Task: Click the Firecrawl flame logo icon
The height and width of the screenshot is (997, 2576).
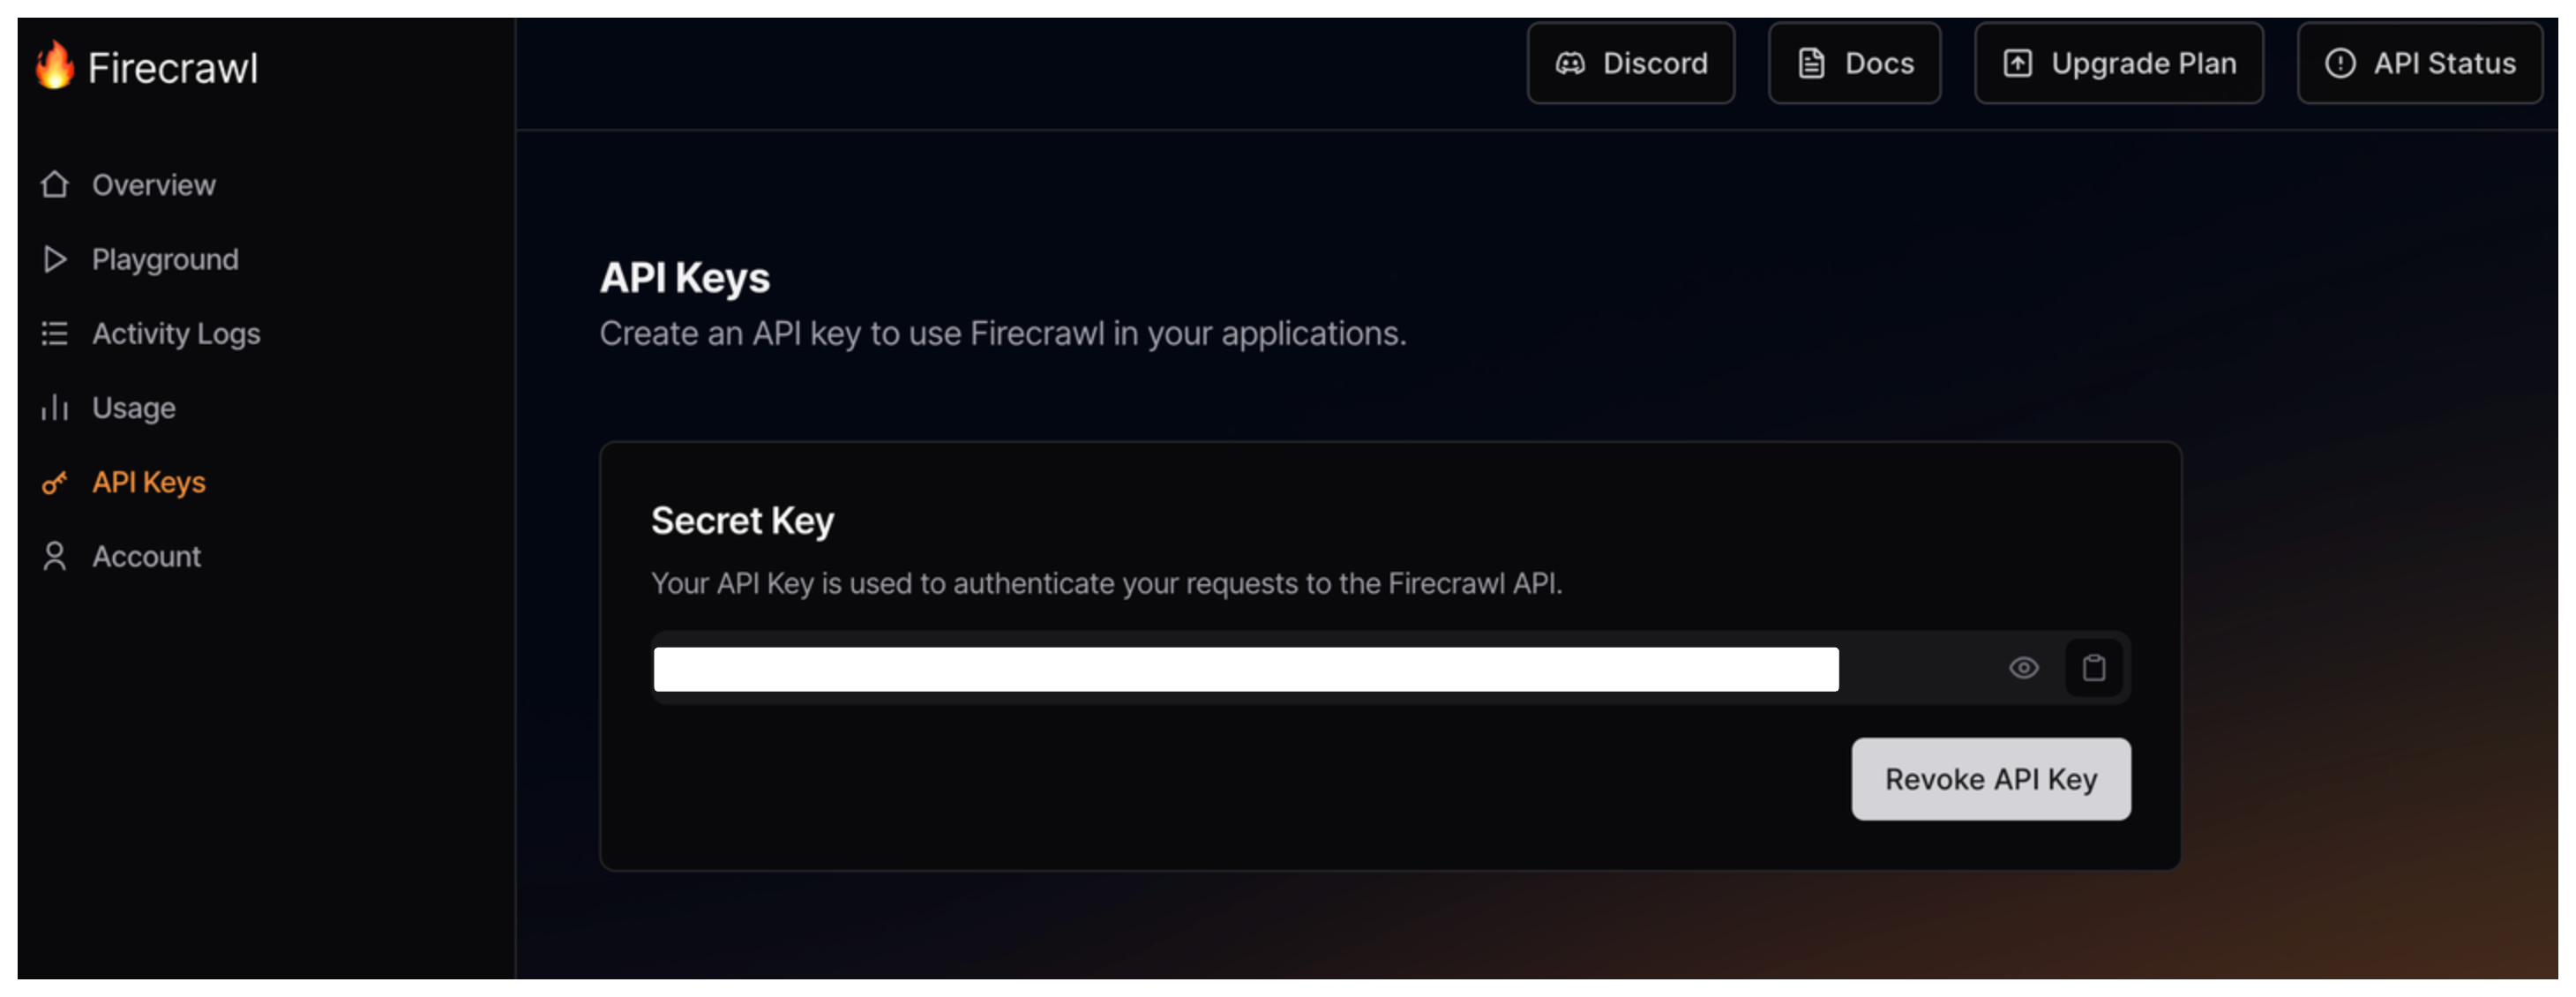Action: pos(55,65)
